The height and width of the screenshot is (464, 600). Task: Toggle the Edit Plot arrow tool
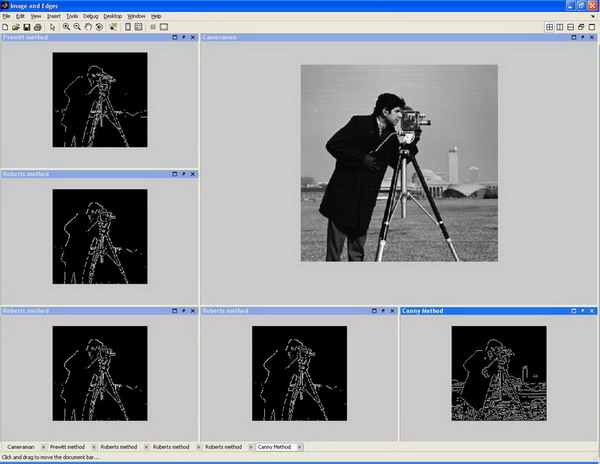[x=52, y=27]
